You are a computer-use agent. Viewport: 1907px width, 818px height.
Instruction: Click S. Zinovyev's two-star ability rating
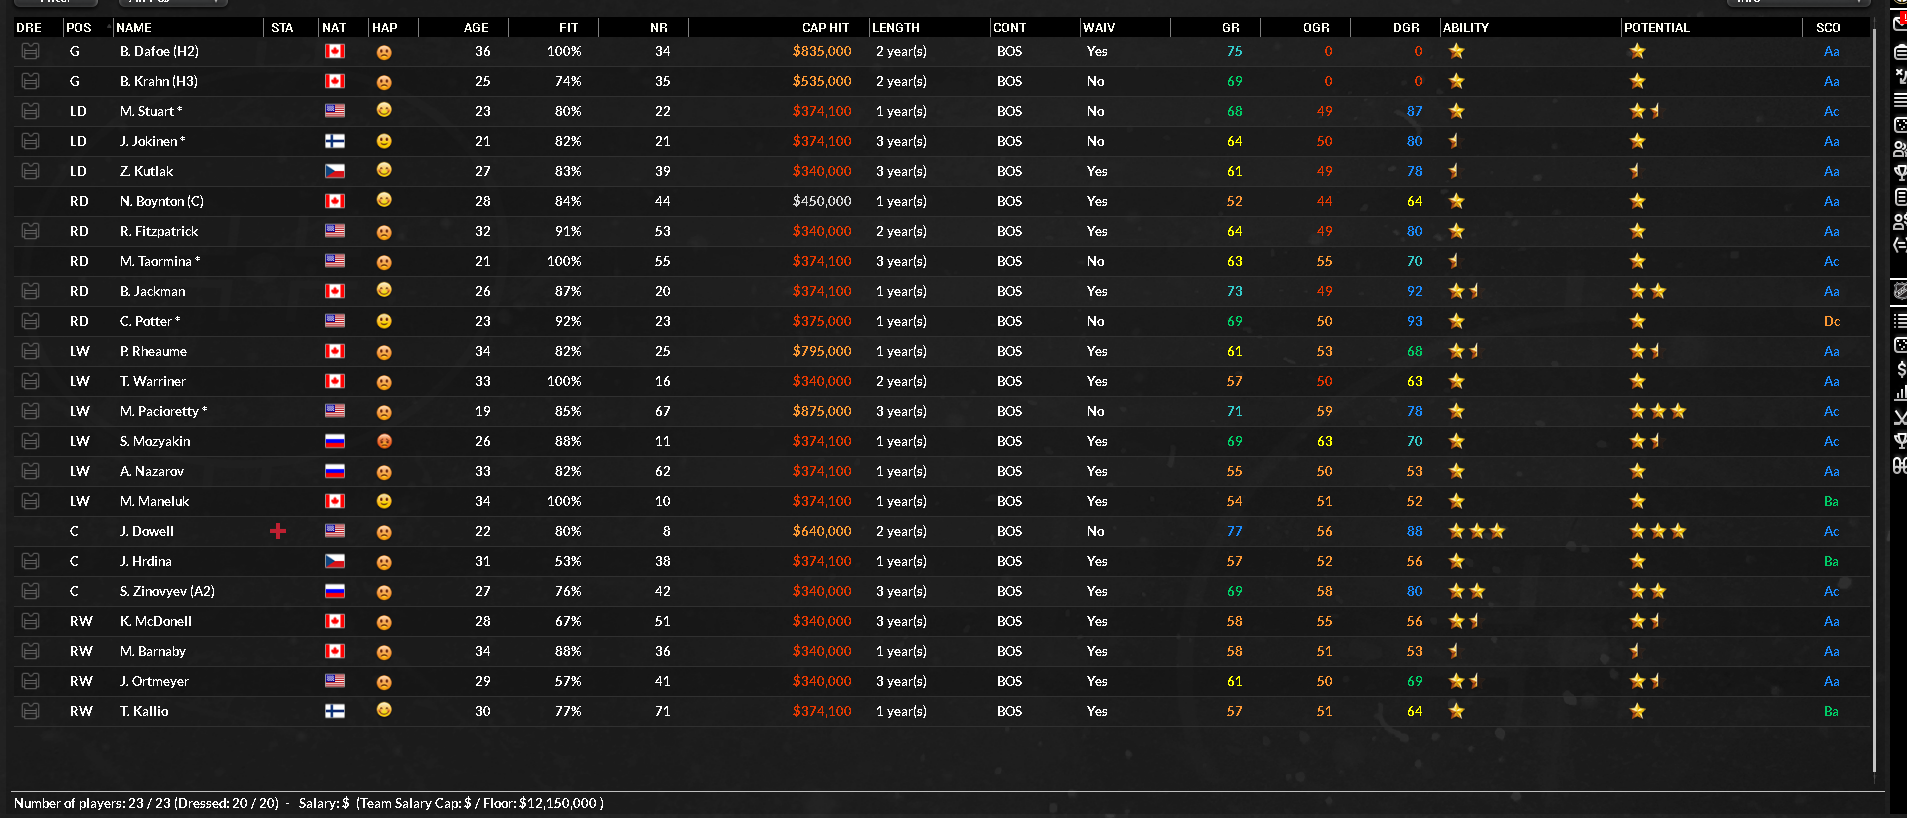click(1467, 591)
